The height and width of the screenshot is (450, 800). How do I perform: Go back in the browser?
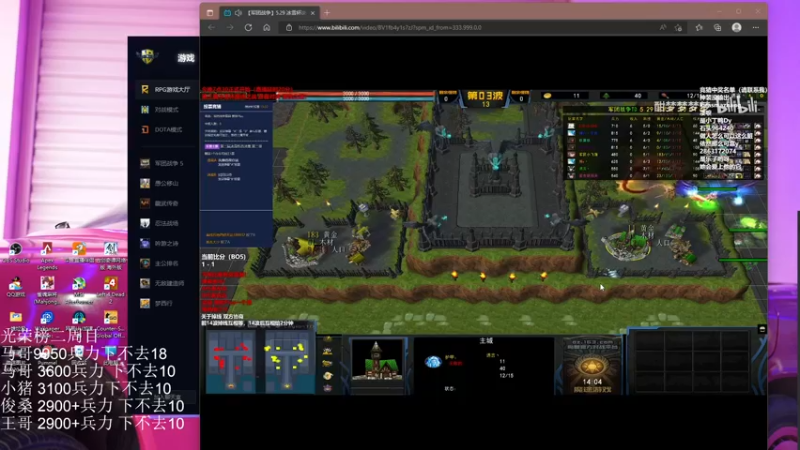(211, 28)
